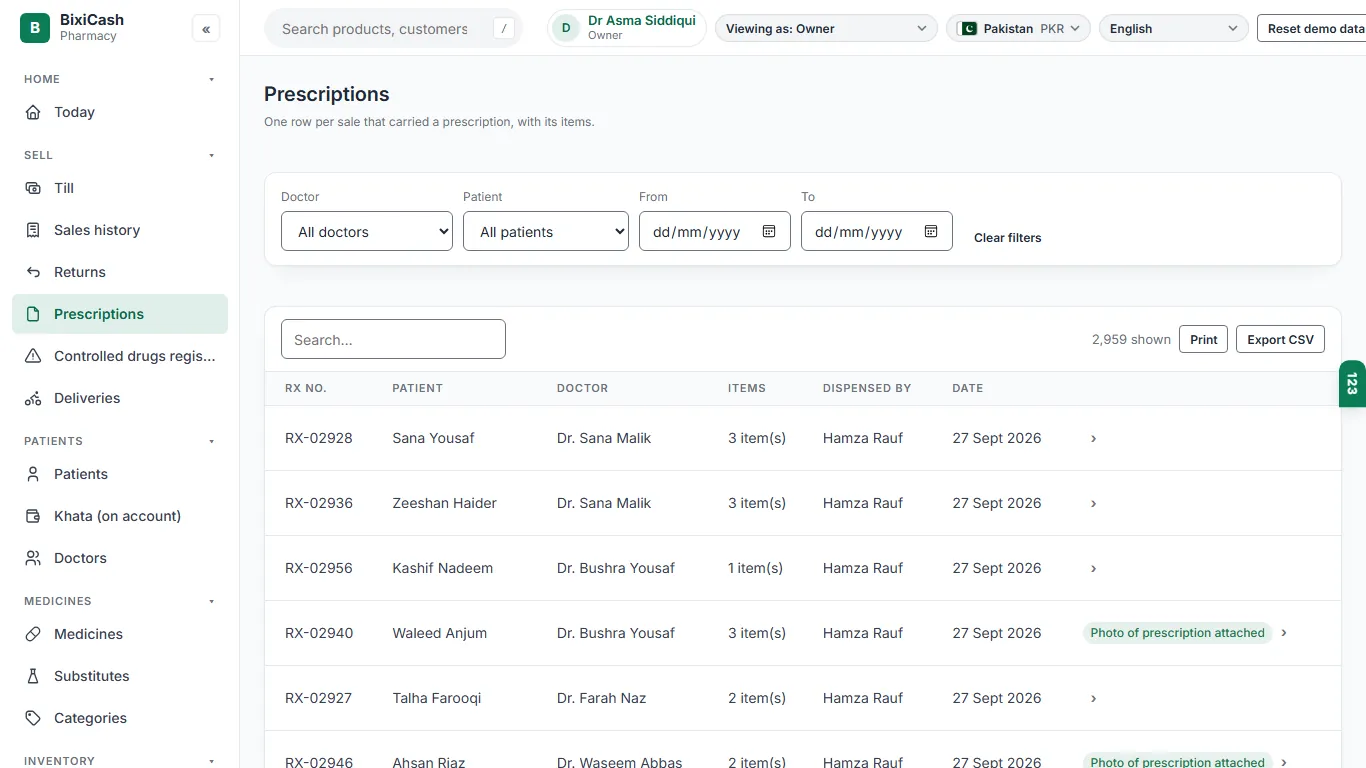Click the Sales history receipt icon

tap(34, 230)
